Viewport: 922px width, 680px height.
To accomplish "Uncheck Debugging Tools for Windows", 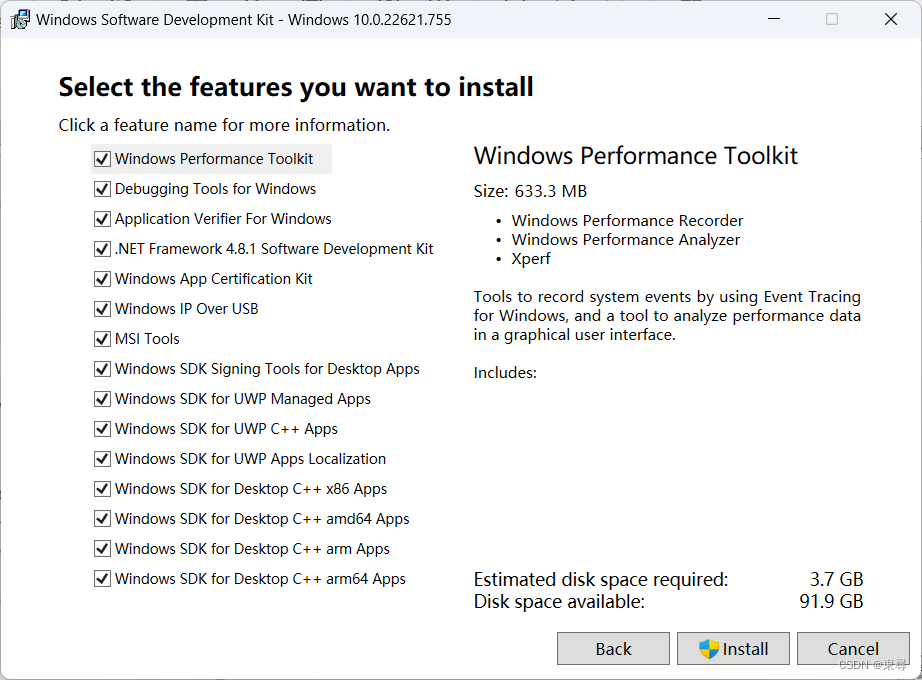I will point(101,188).
